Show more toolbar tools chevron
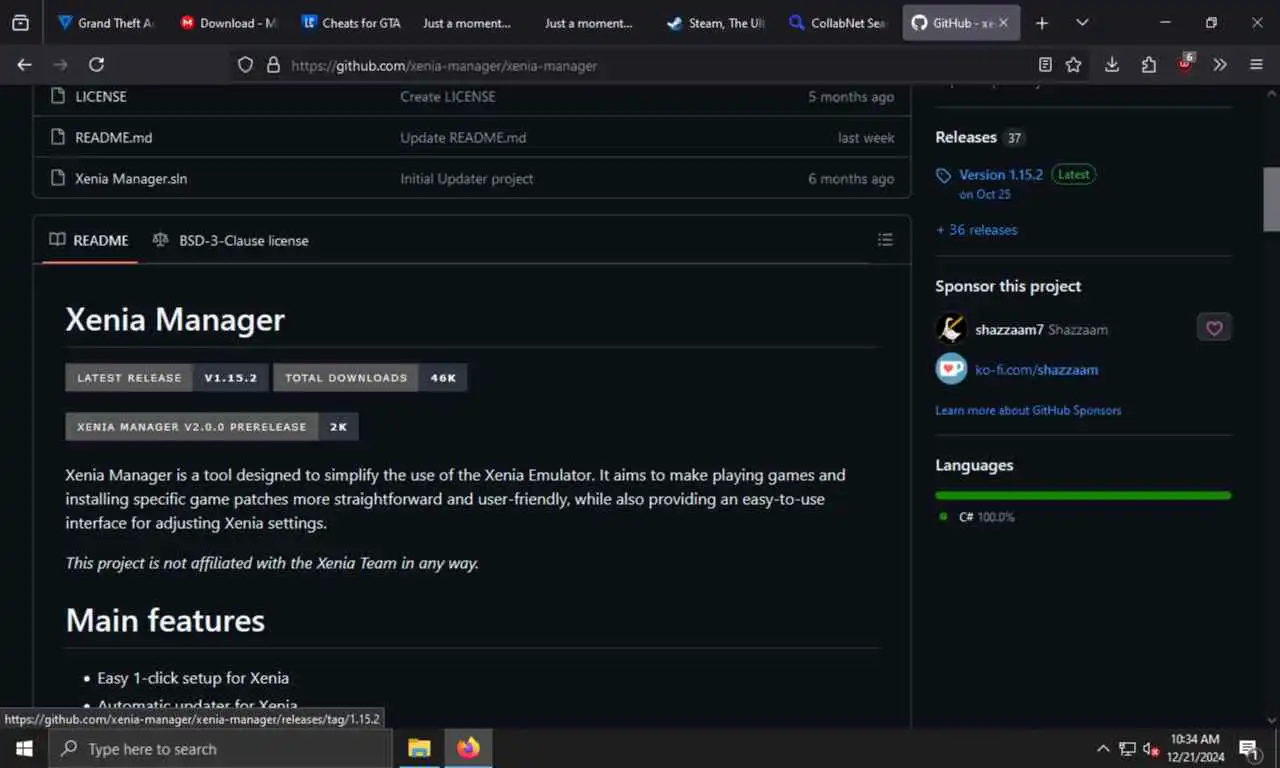 (1220, 65)
